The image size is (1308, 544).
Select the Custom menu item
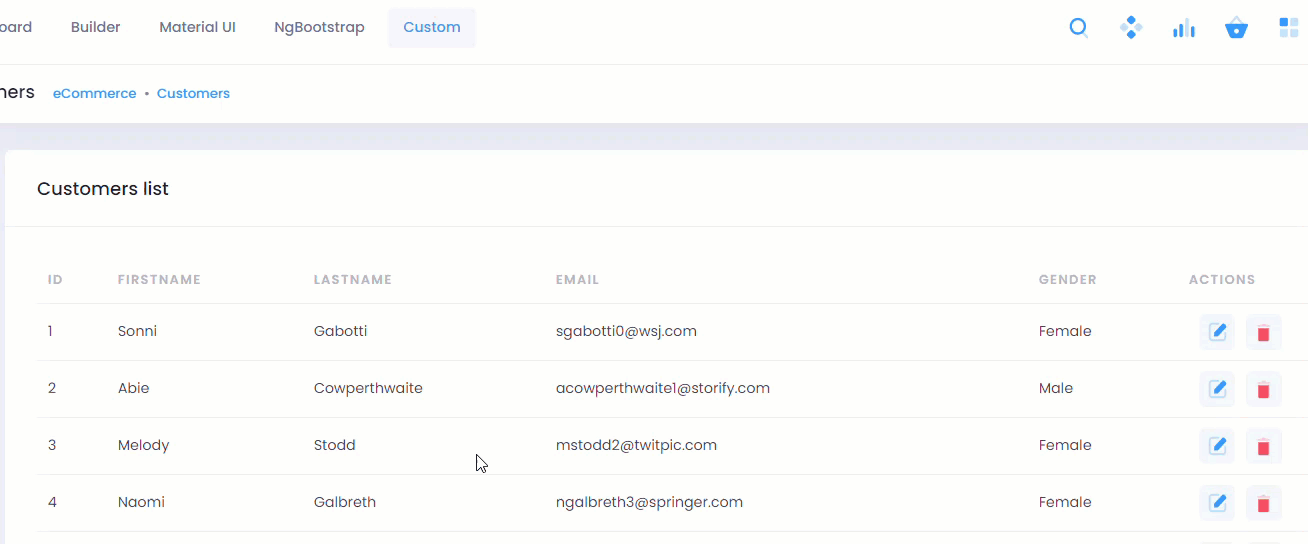point(432,27)
